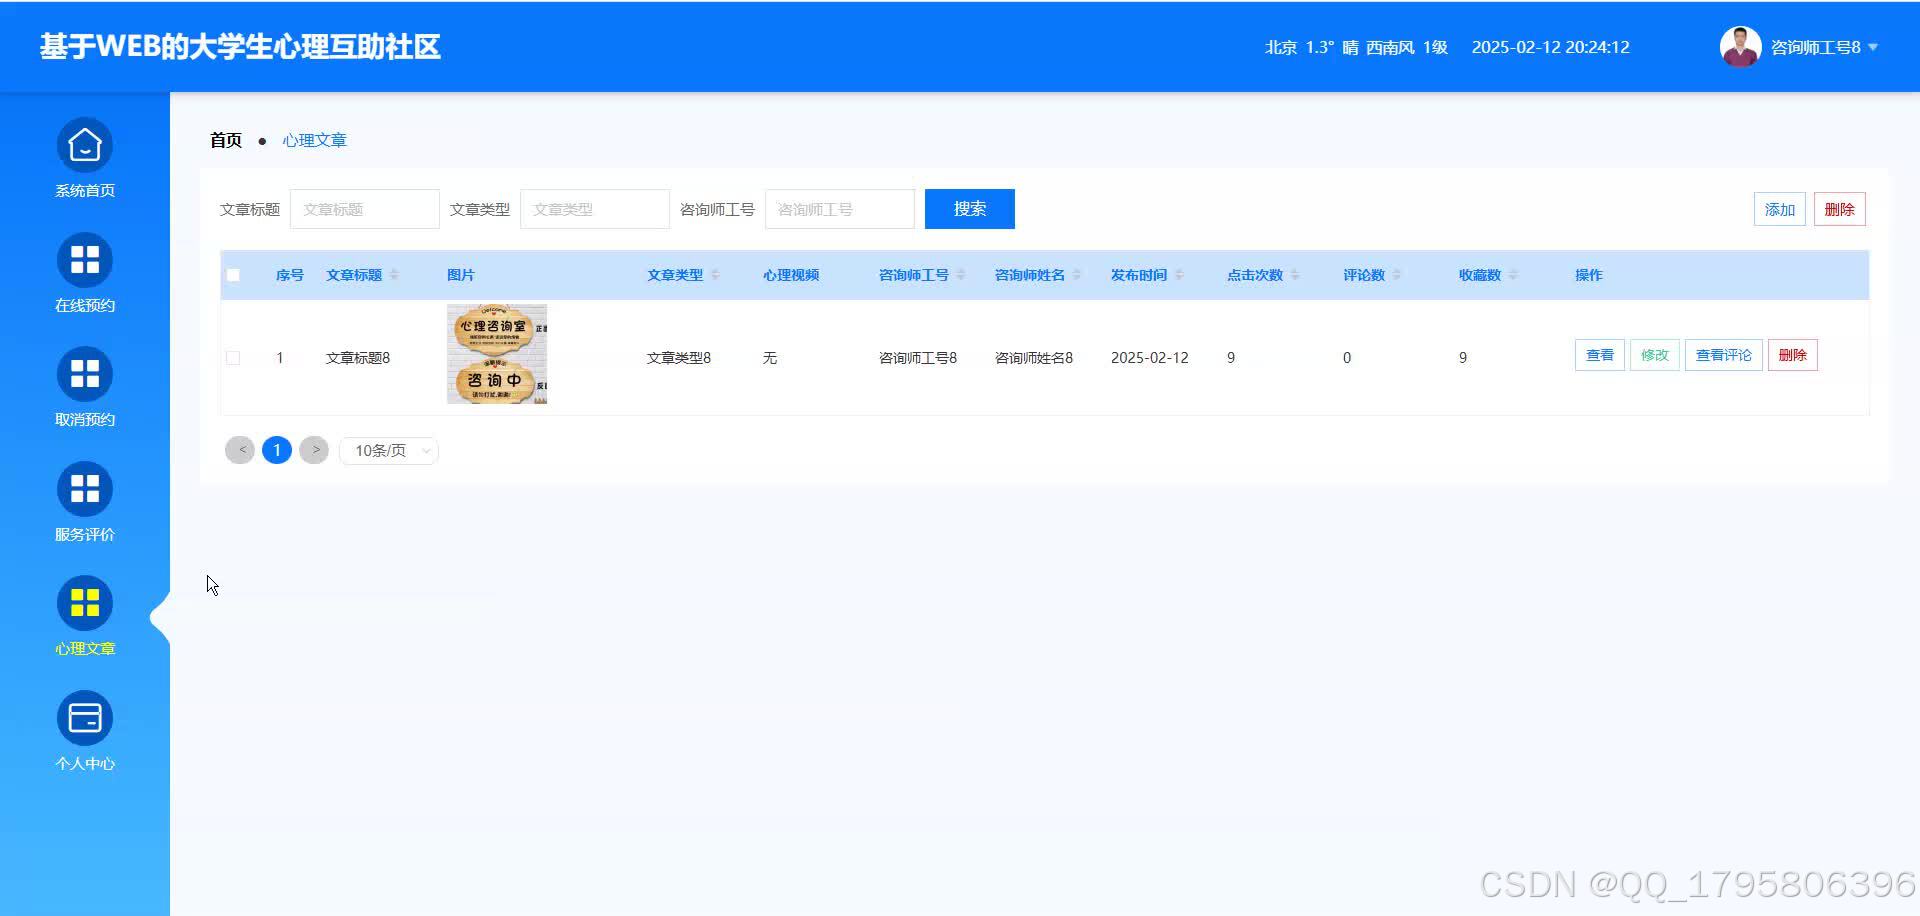Click the user avatar in the header

(x=1740, y=46)
